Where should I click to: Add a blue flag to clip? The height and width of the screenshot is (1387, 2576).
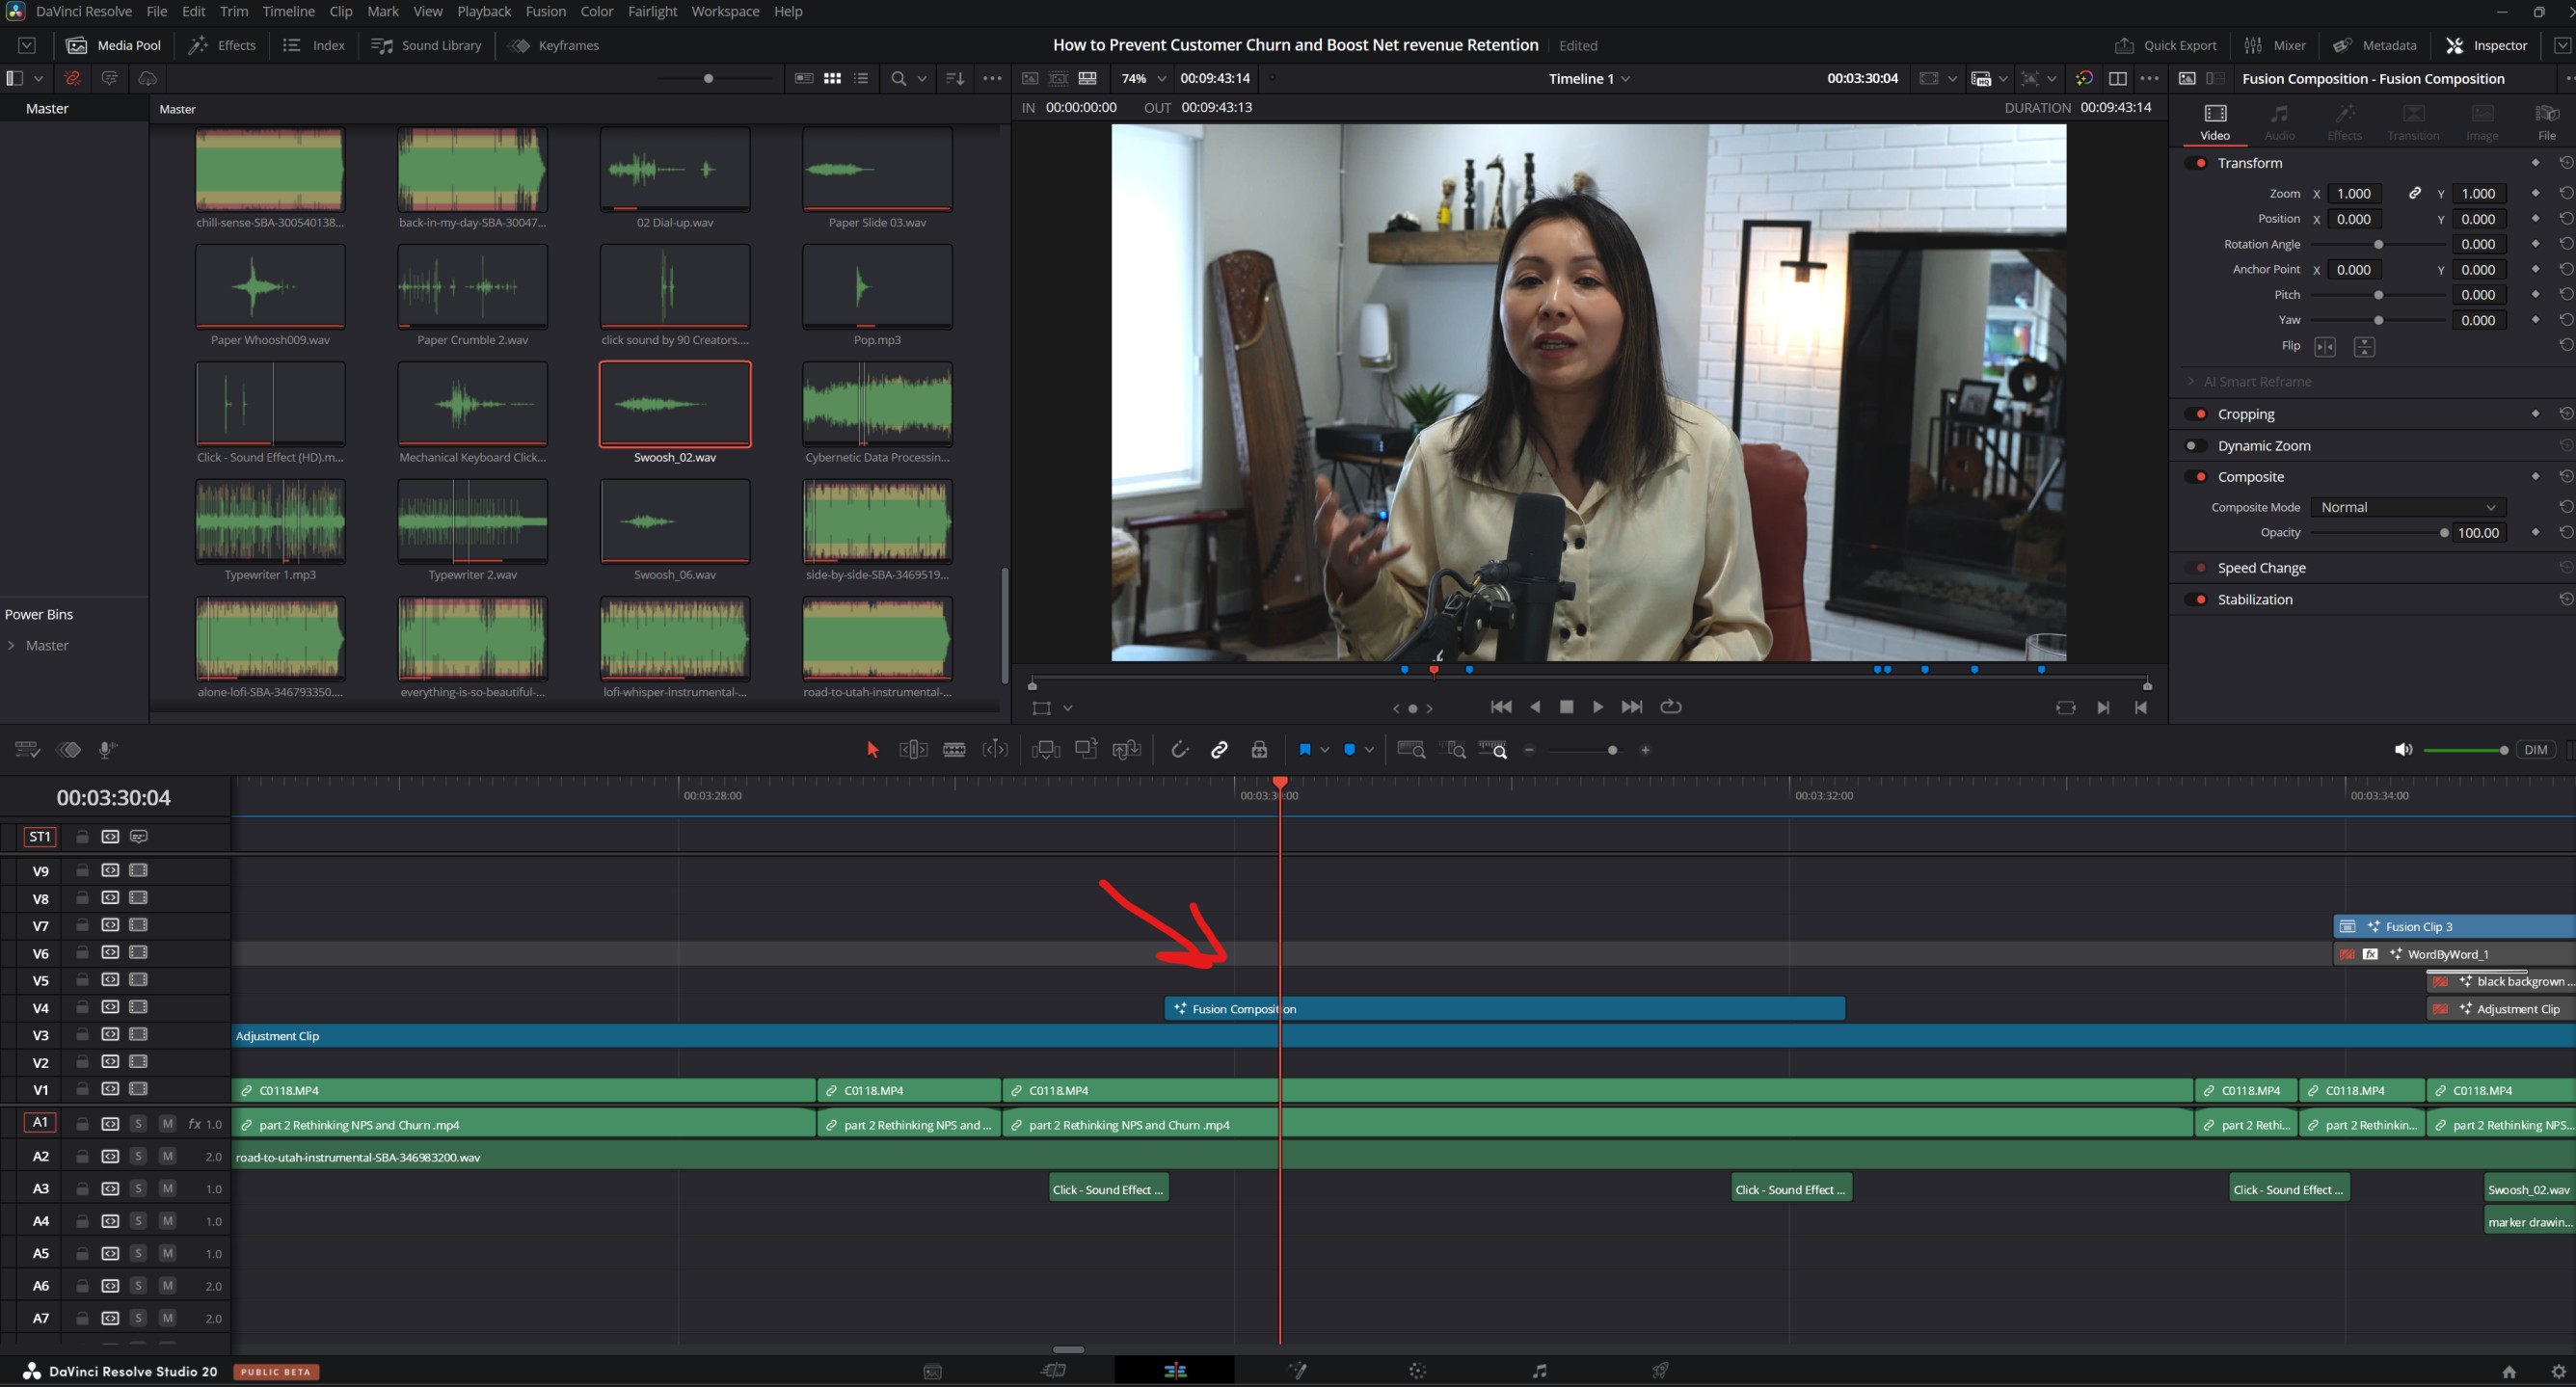tap(1304, 750)
